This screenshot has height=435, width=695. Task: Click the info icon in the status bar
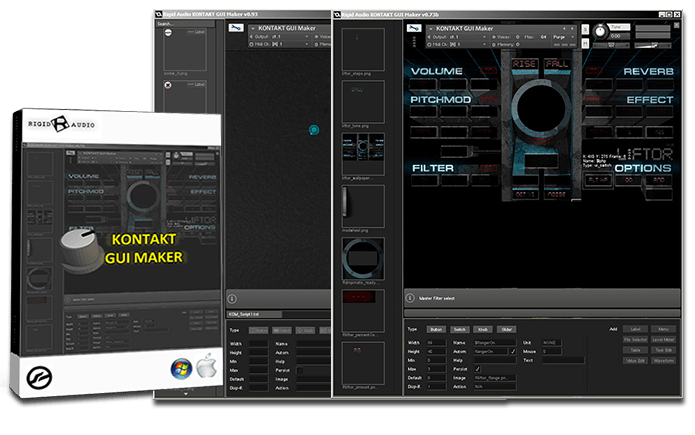coord(408,298)
